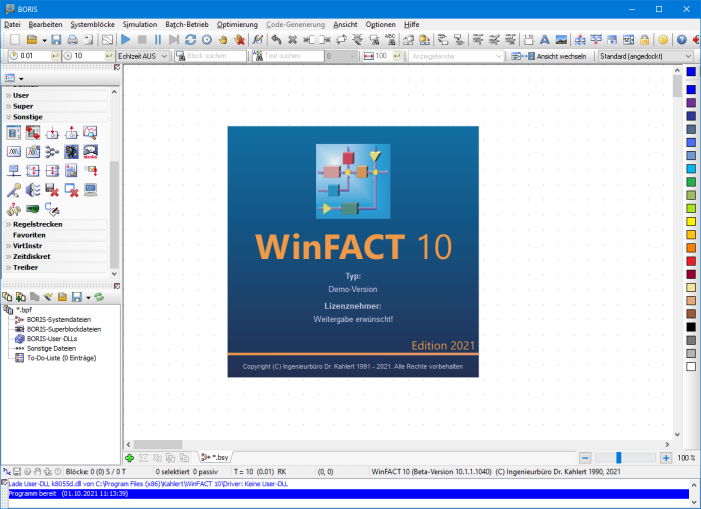Image resolution: width=701 pixels, height=509 pixels.
Task: Click the gear settings icon in toolbar
Action: (x=663, y=40)
